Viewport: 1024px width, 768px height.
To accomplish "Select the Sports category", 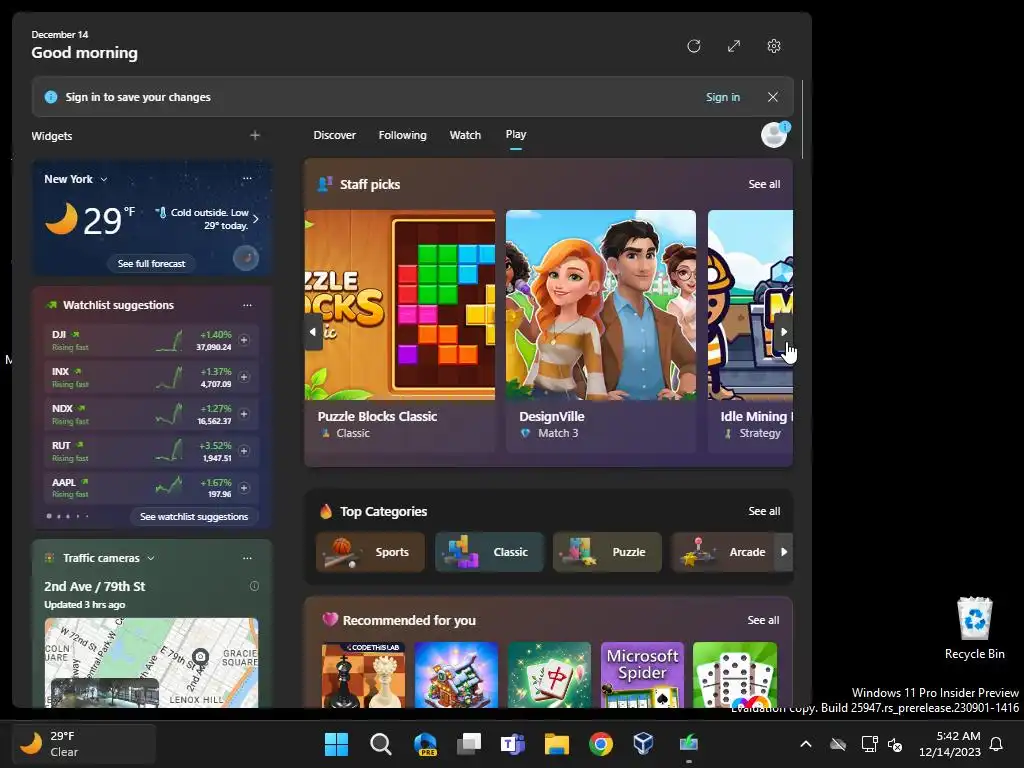I will pos(370,552).
